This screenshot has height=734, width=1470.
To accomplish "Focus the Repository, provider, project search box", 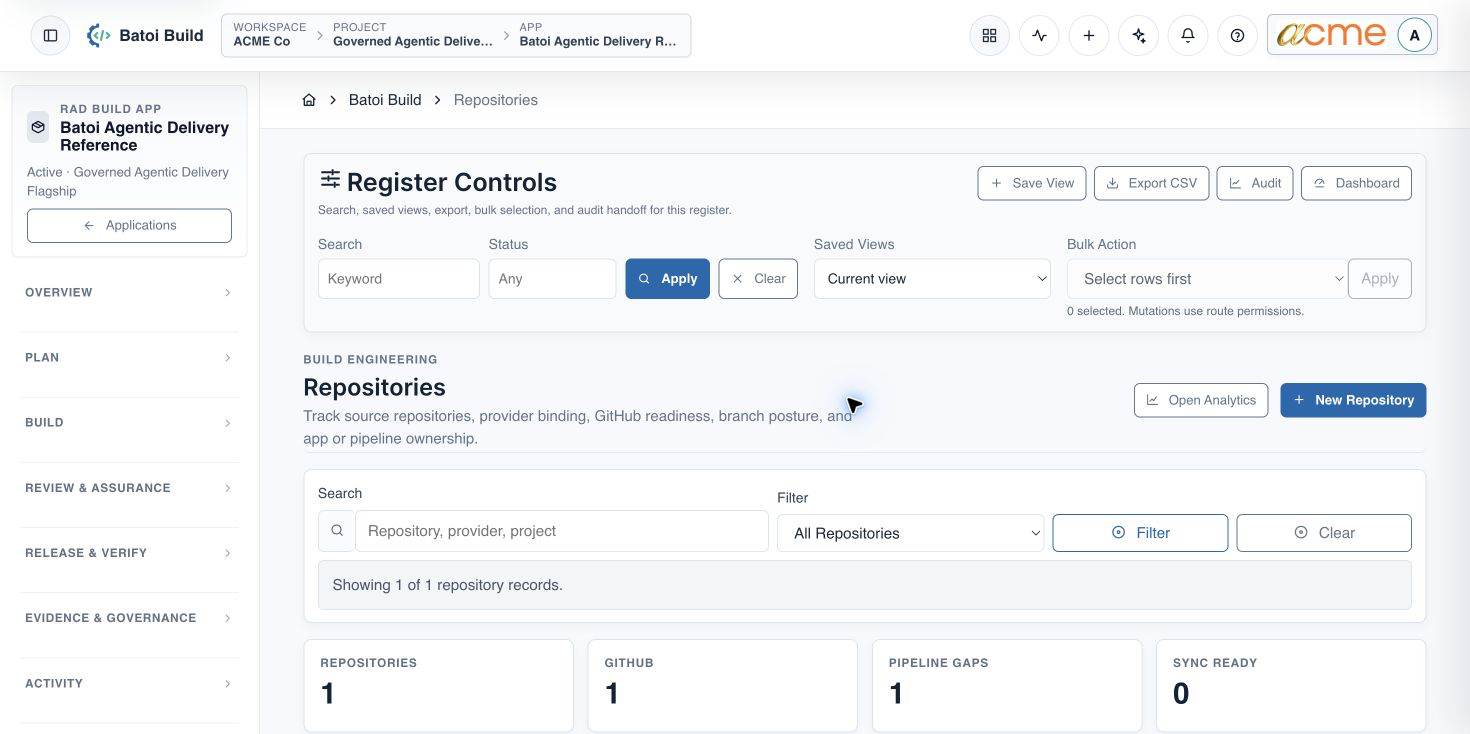I will 562,531.
